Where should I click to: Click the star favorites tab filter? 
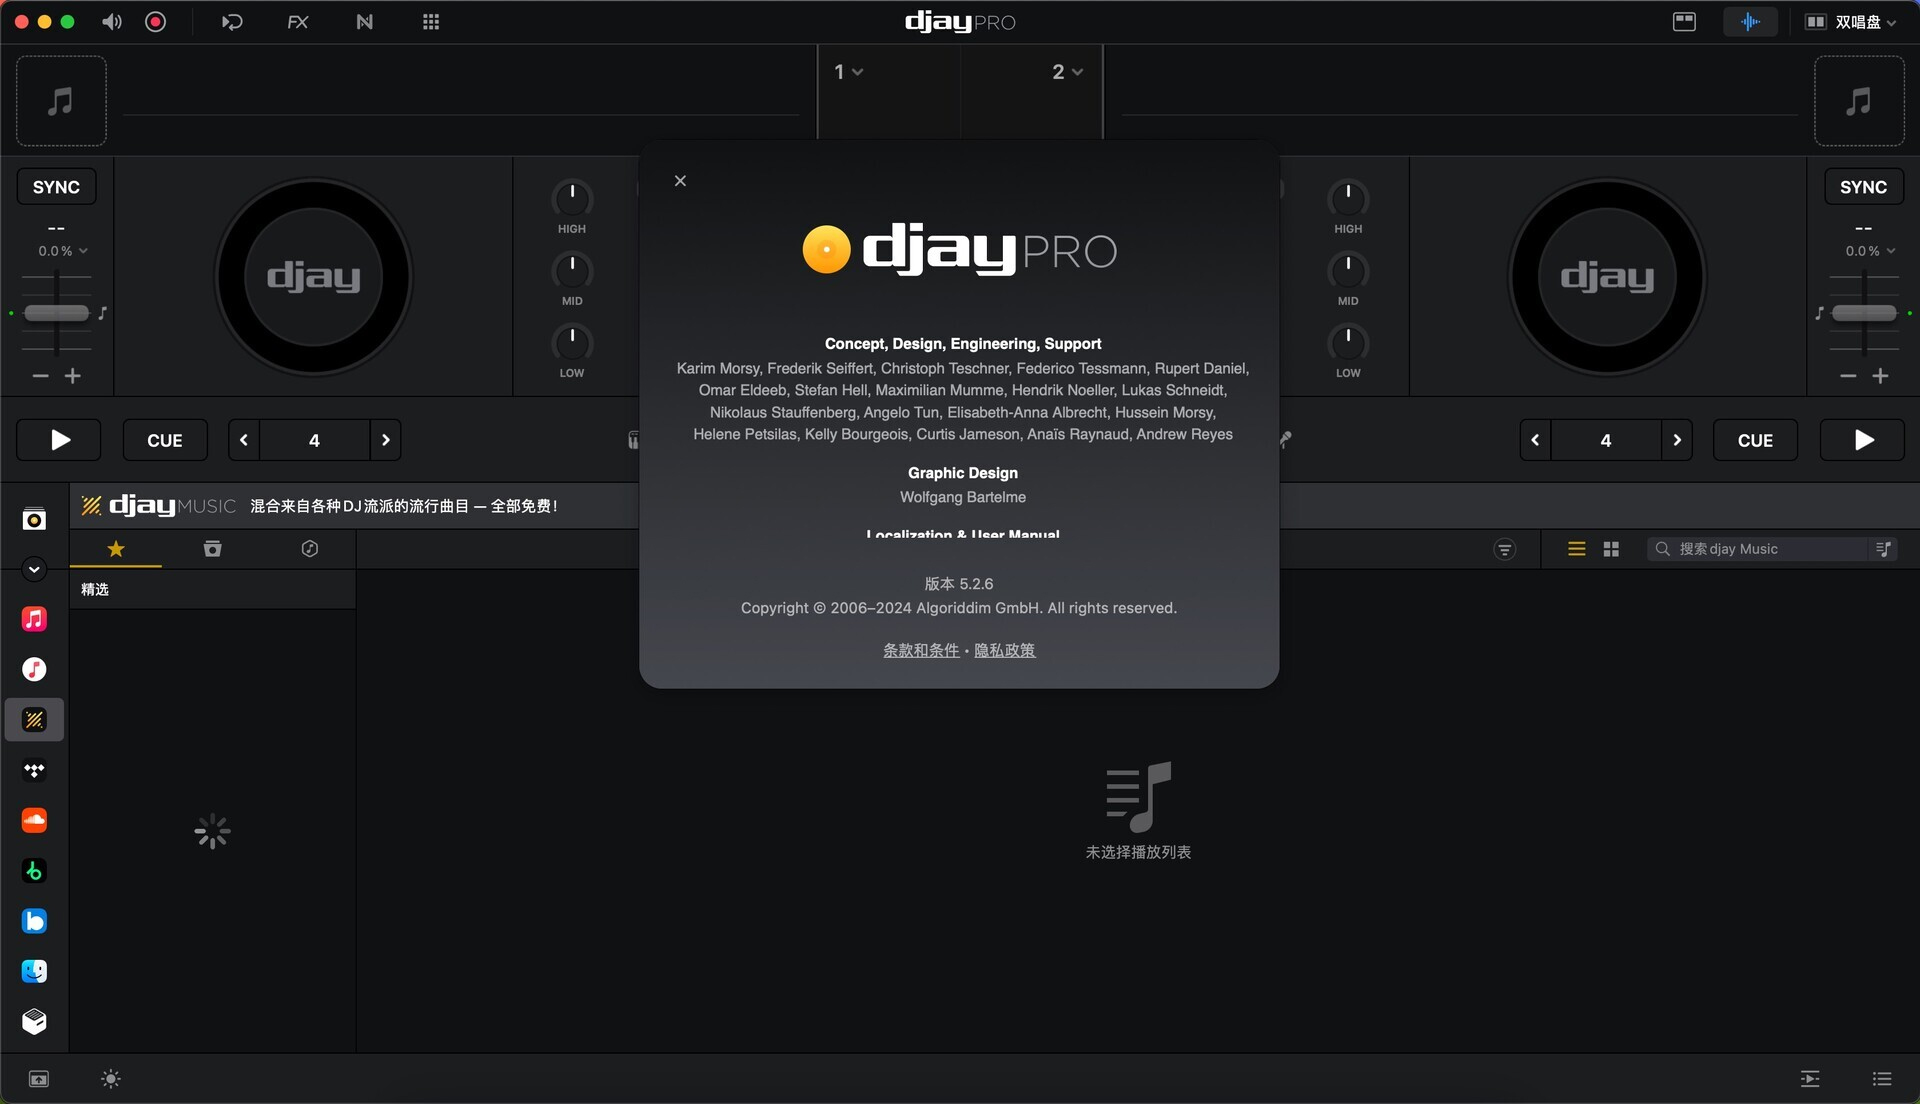[x=115, y=547]
